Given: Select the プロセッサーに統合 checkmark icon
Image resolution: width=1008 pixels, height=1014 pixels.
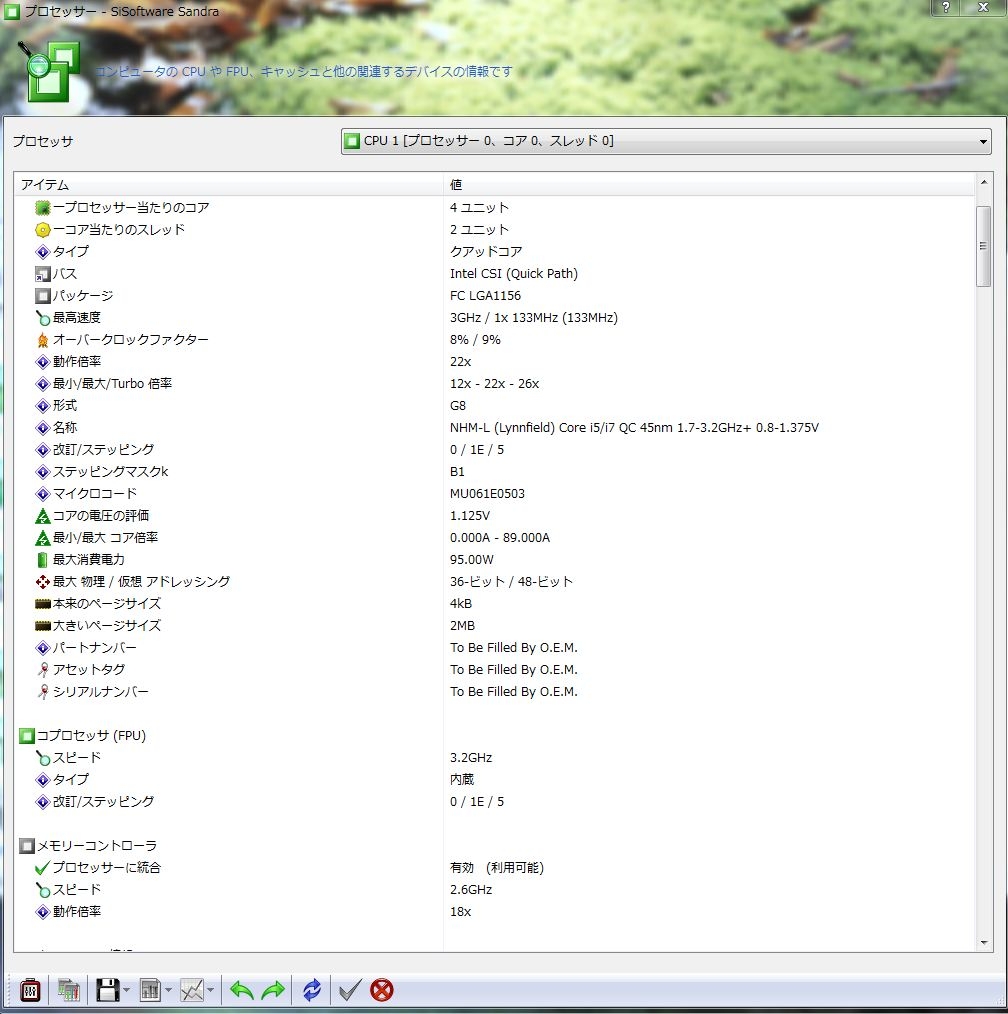Looking at the screenshot, I should (43, 867).
